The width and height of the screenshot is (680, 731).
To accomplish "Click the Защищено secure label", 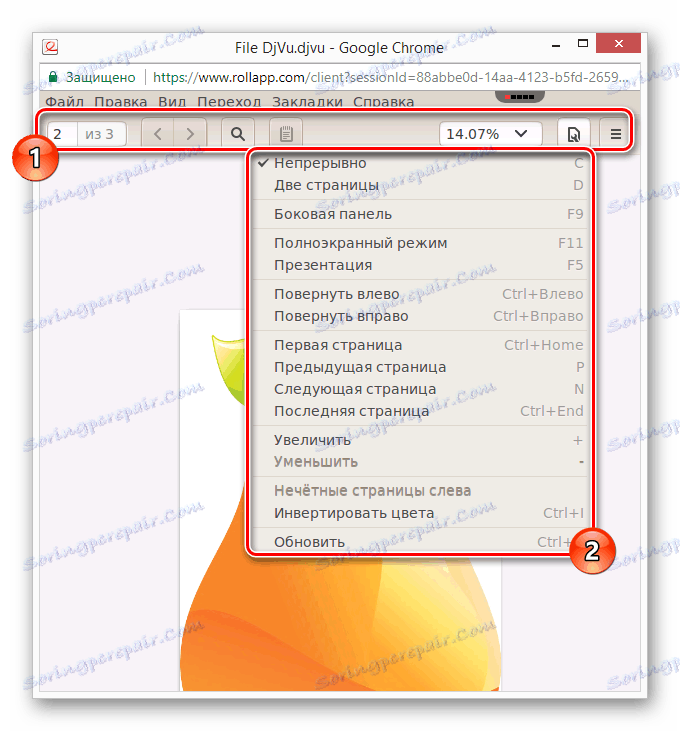I will tap(100, 77).
